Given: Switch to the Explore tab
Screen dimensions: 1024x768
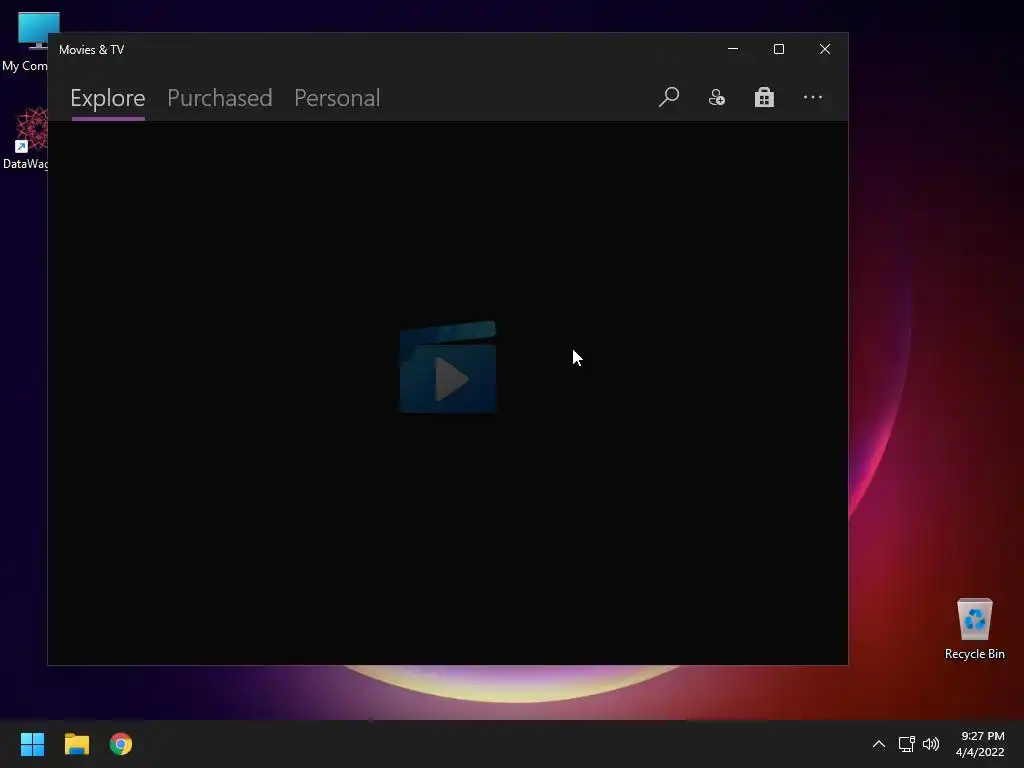Looking at the screenshot, I should 108,98.
